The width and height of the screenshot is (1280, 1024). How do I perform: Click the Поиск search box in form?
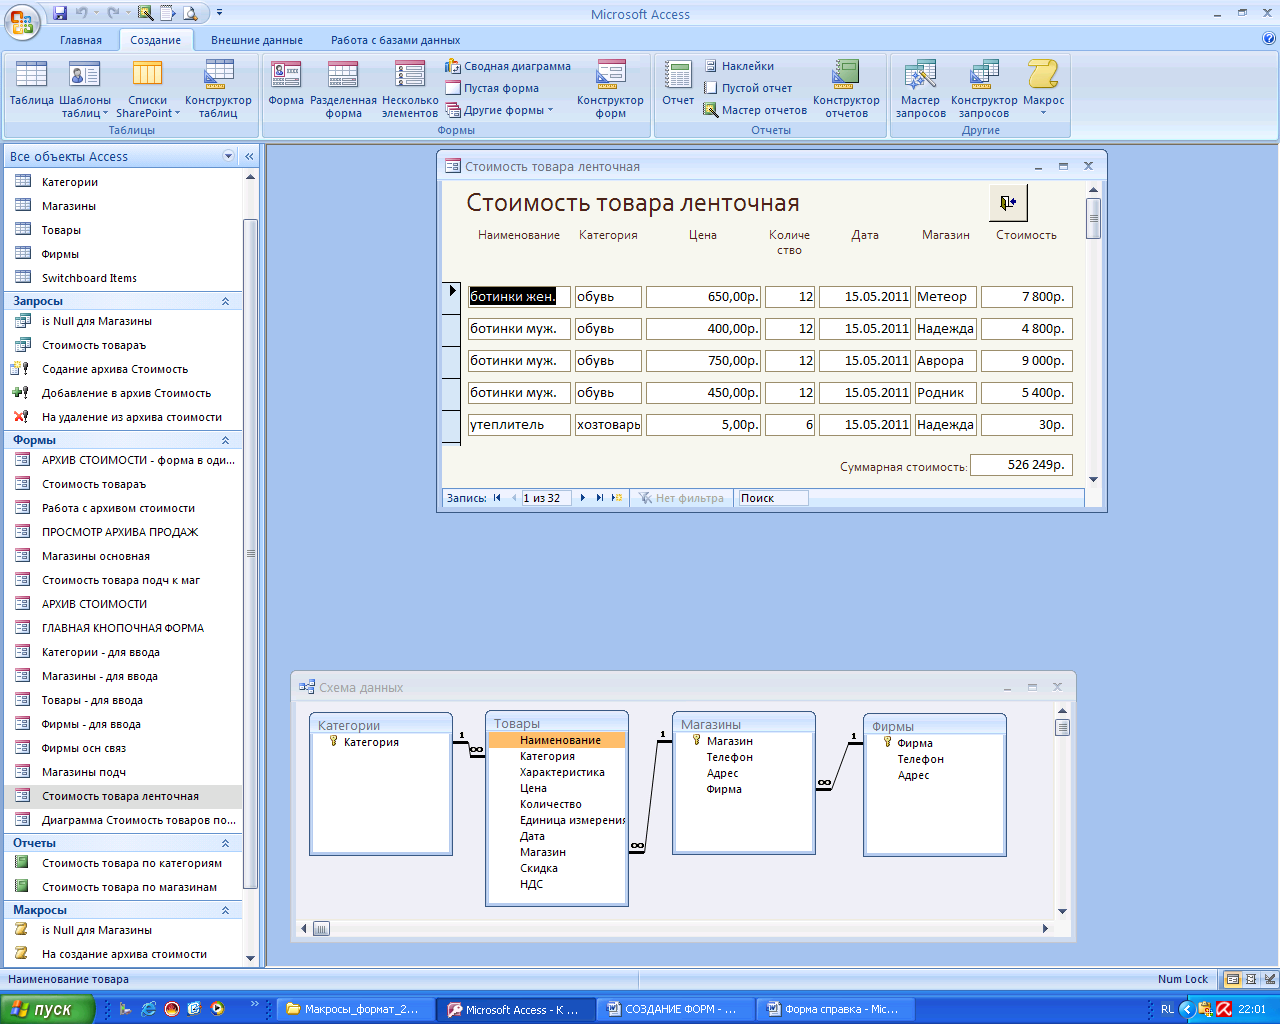coord(772,498)
